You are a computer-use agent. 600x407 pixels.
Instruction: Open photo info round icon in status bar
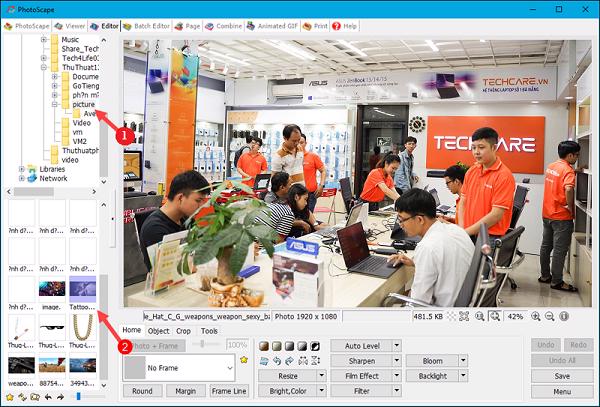coord(564,316)
